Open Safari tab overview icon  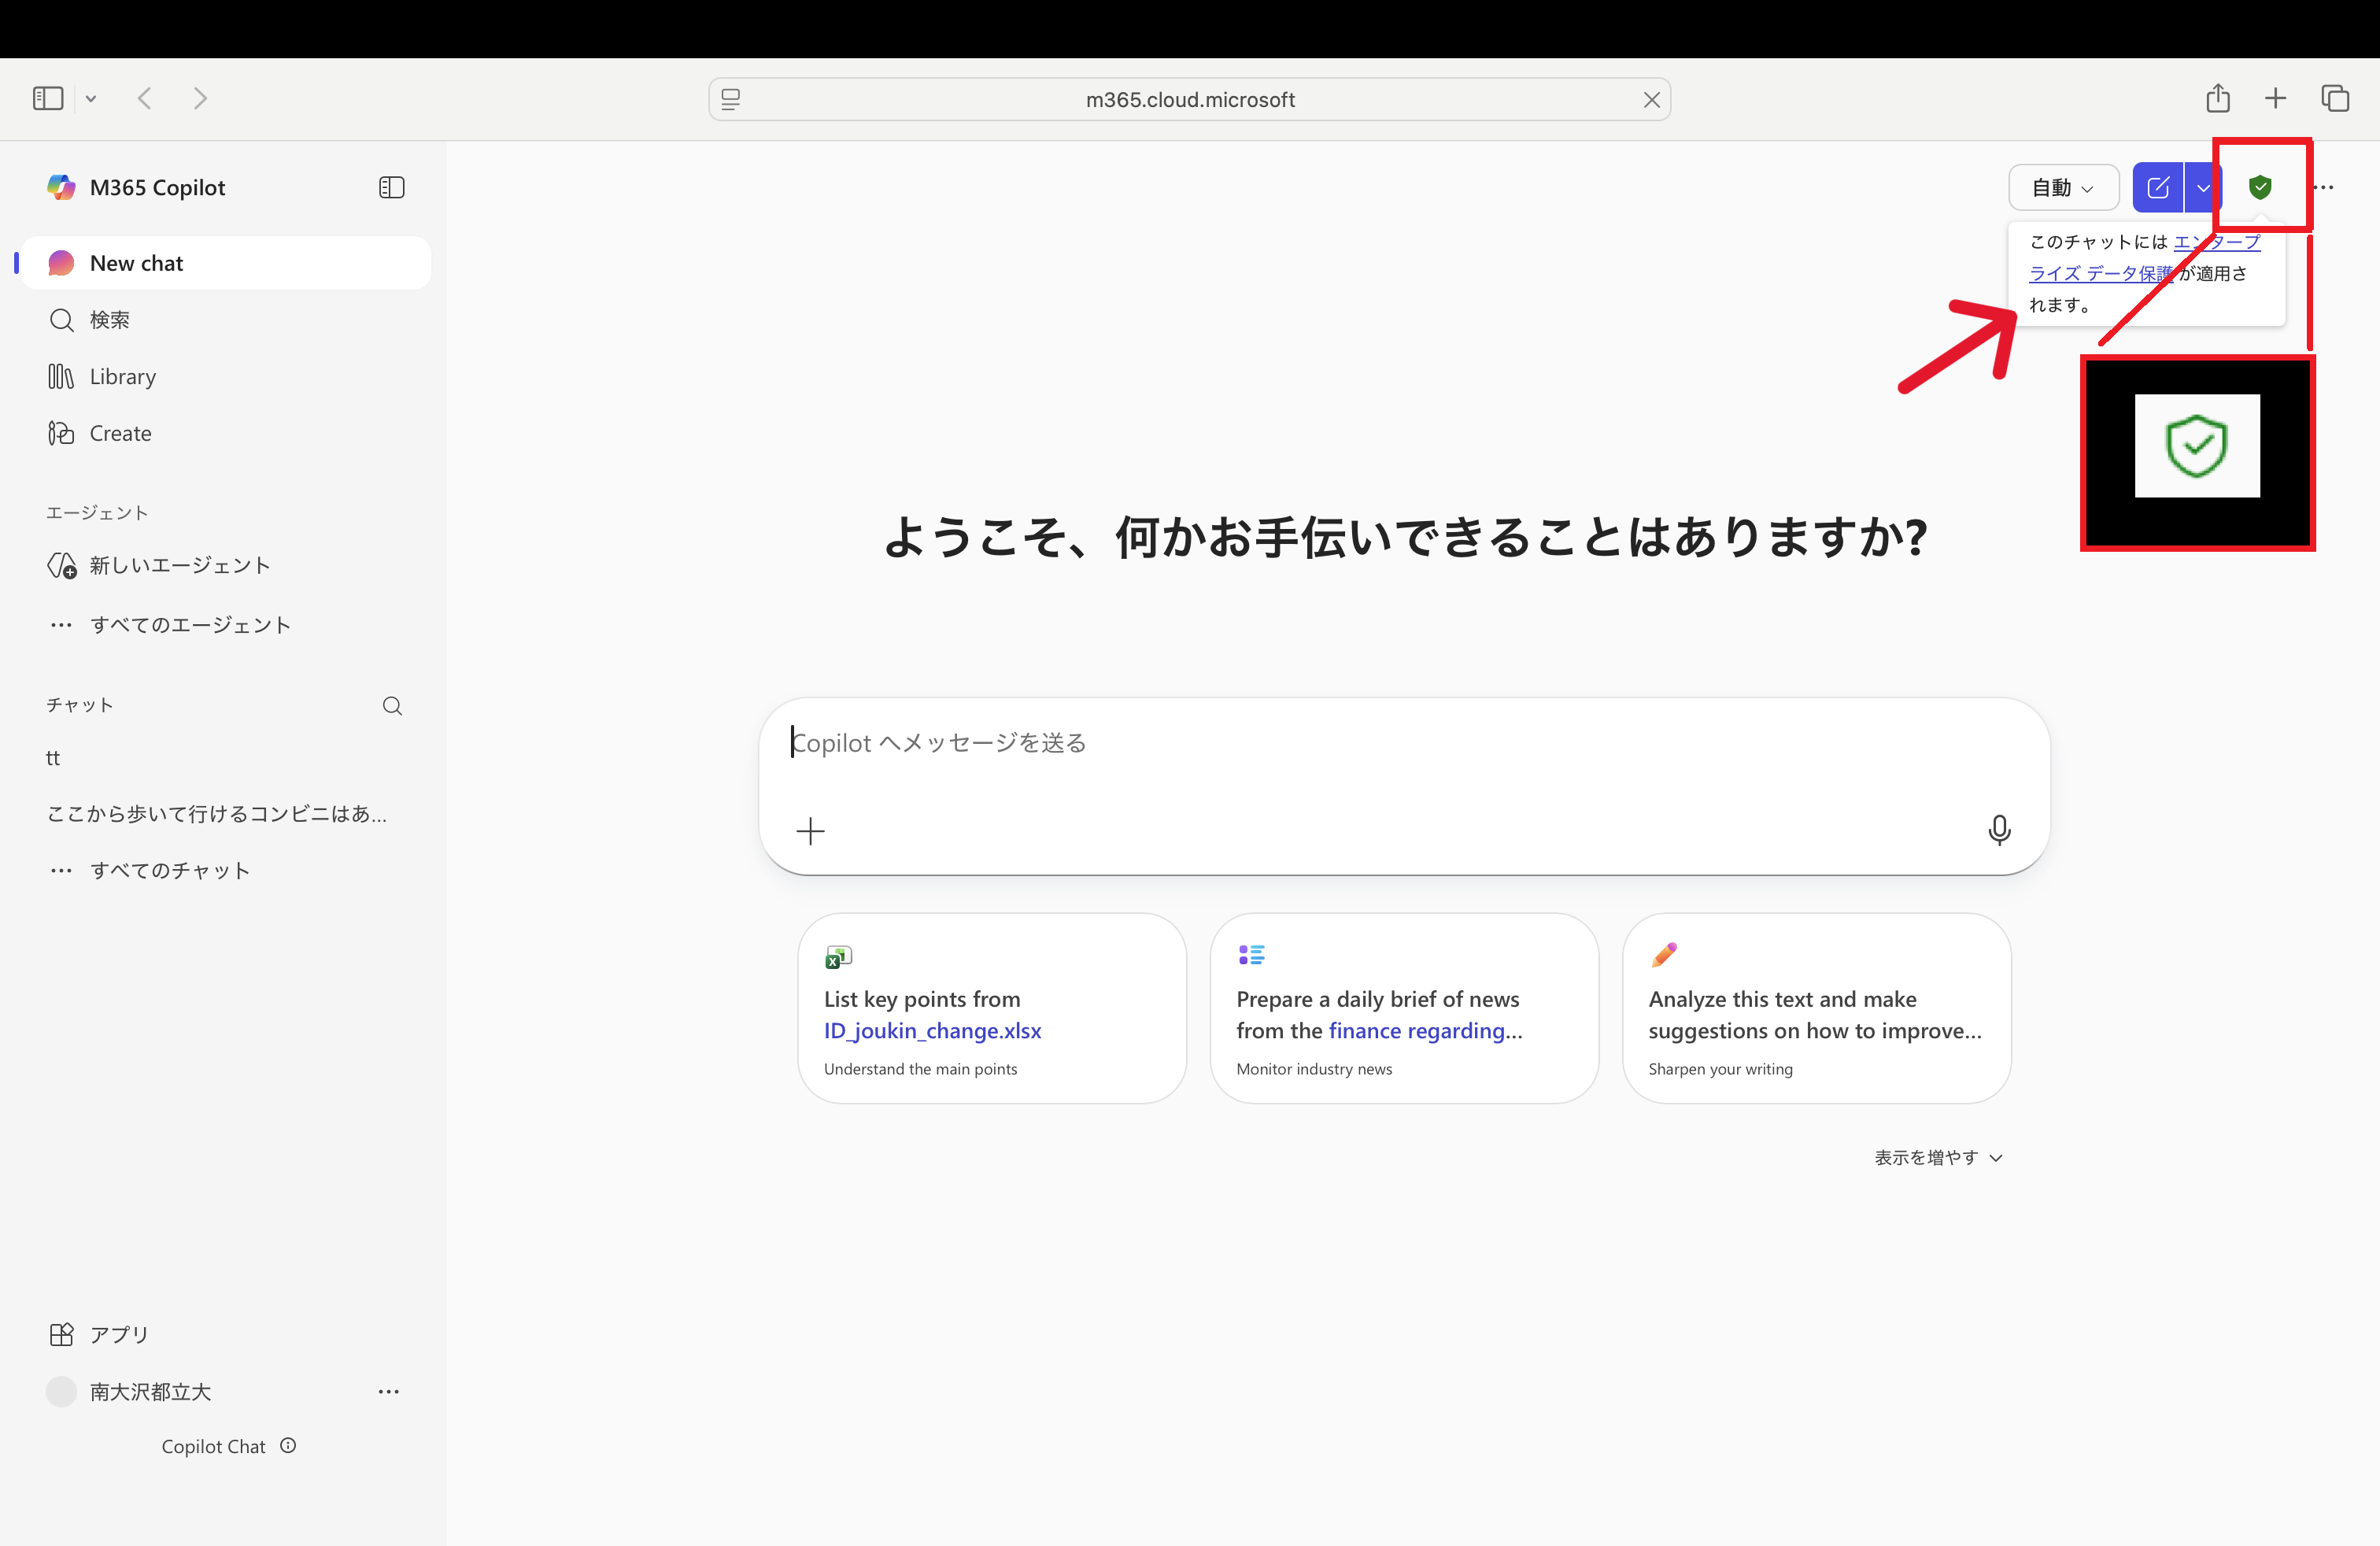pyautogui.click(x=2334, y=98)
